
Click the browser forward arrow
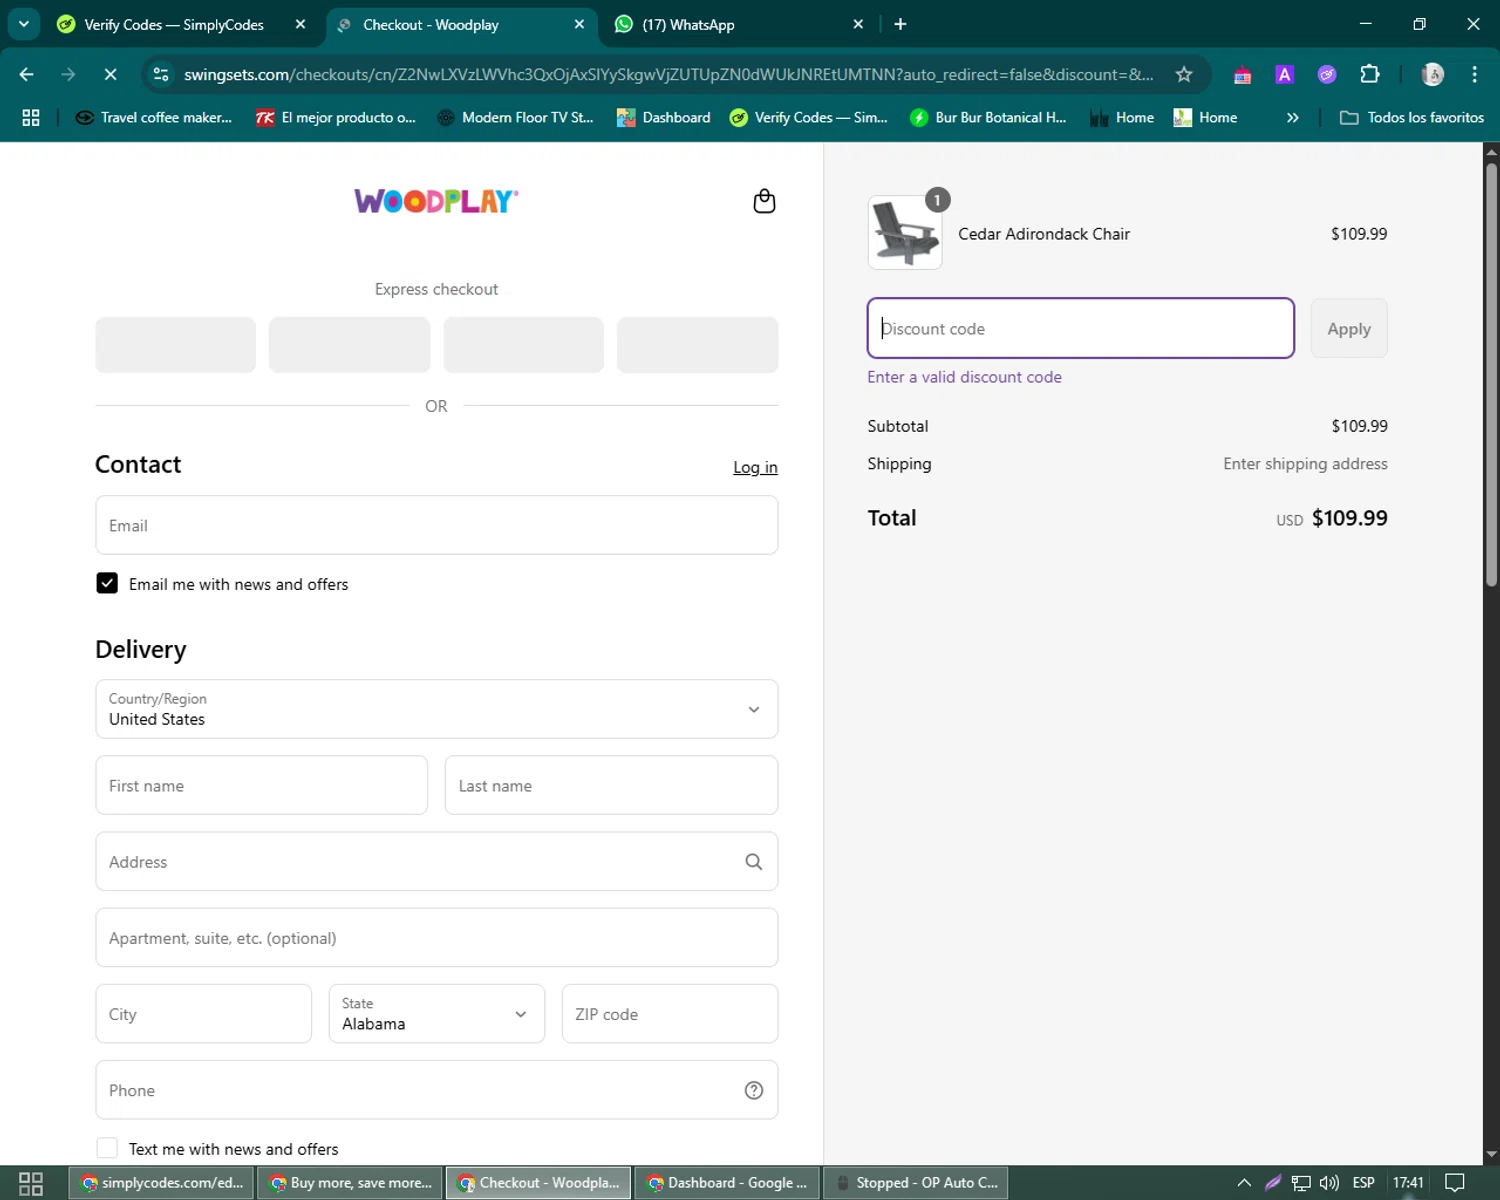[68, 74]
